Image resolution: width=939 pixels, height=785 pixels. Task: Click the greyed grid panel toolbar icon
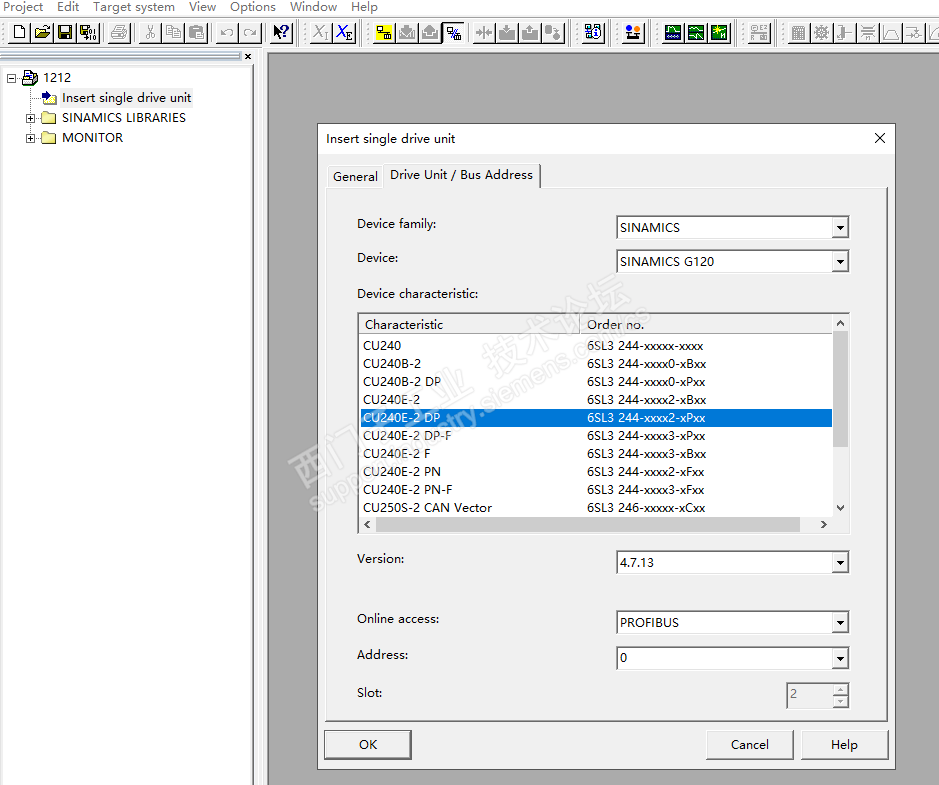[798, 32]
